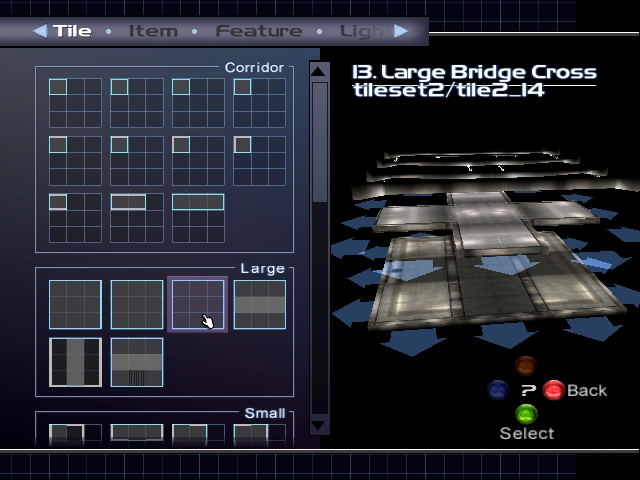
Task: Select fourth Corridor tile in second row
Action: 259,161
